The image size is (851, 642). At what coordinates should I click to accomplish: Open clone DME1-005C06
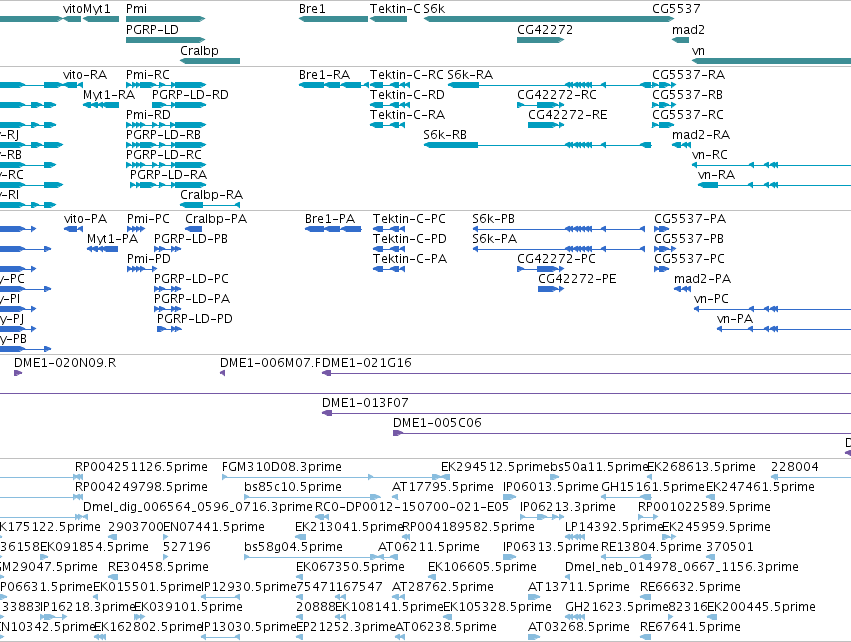[x=437, y=423]
